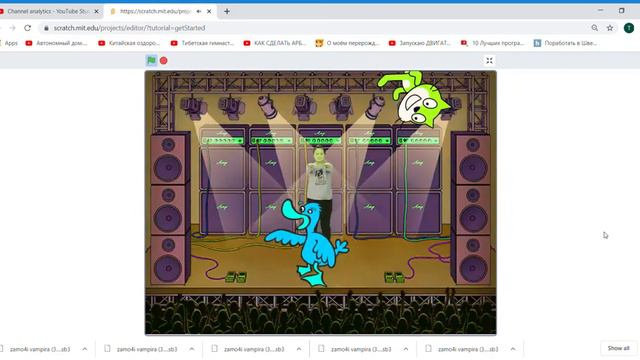Show all downloads

click(x=618, y=348)
